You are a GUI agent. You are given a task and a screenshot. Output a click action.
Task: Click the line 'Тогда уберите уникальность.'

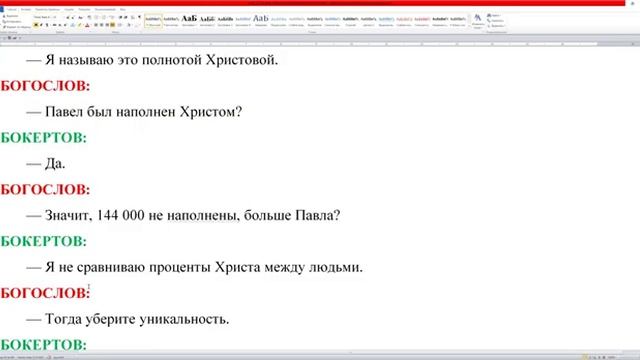pos(128,319)
